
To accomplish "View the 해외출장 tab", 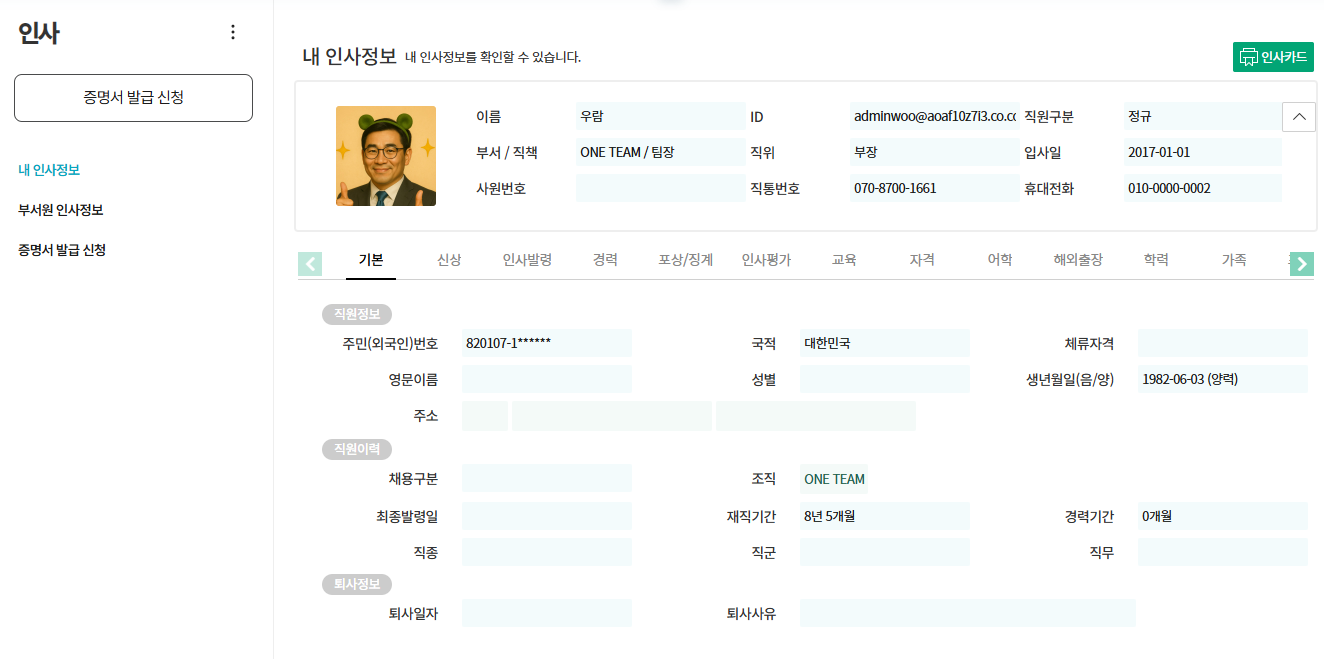I will tap(1077, 259).
